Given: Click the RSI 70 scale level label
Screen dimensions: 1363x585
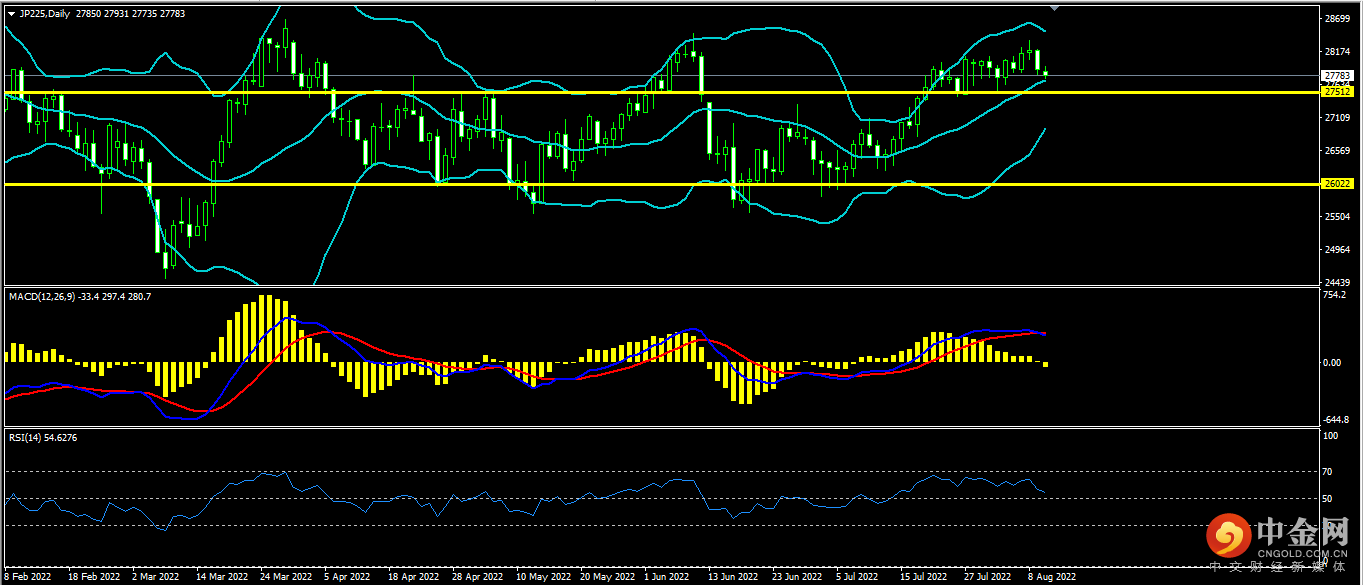Looking at the screenshot, I should 1328,471.
